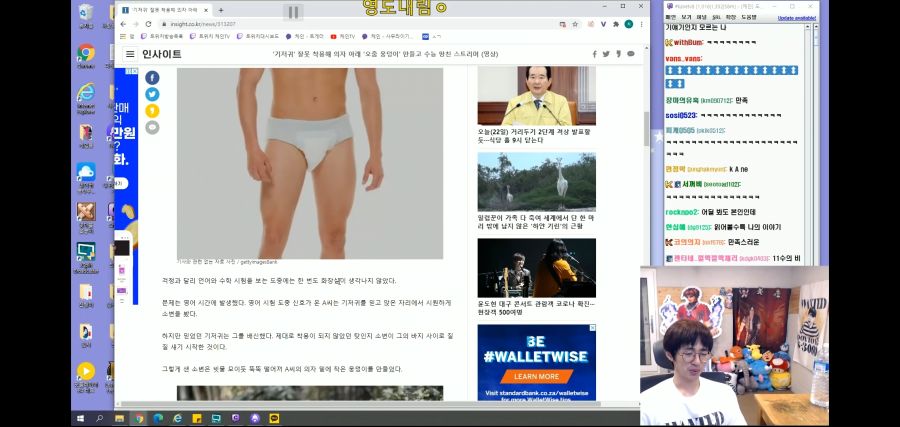Click the Chrome icon in the taskbar
The height and width of the screenshot is (427, 900).
(139, 418)
